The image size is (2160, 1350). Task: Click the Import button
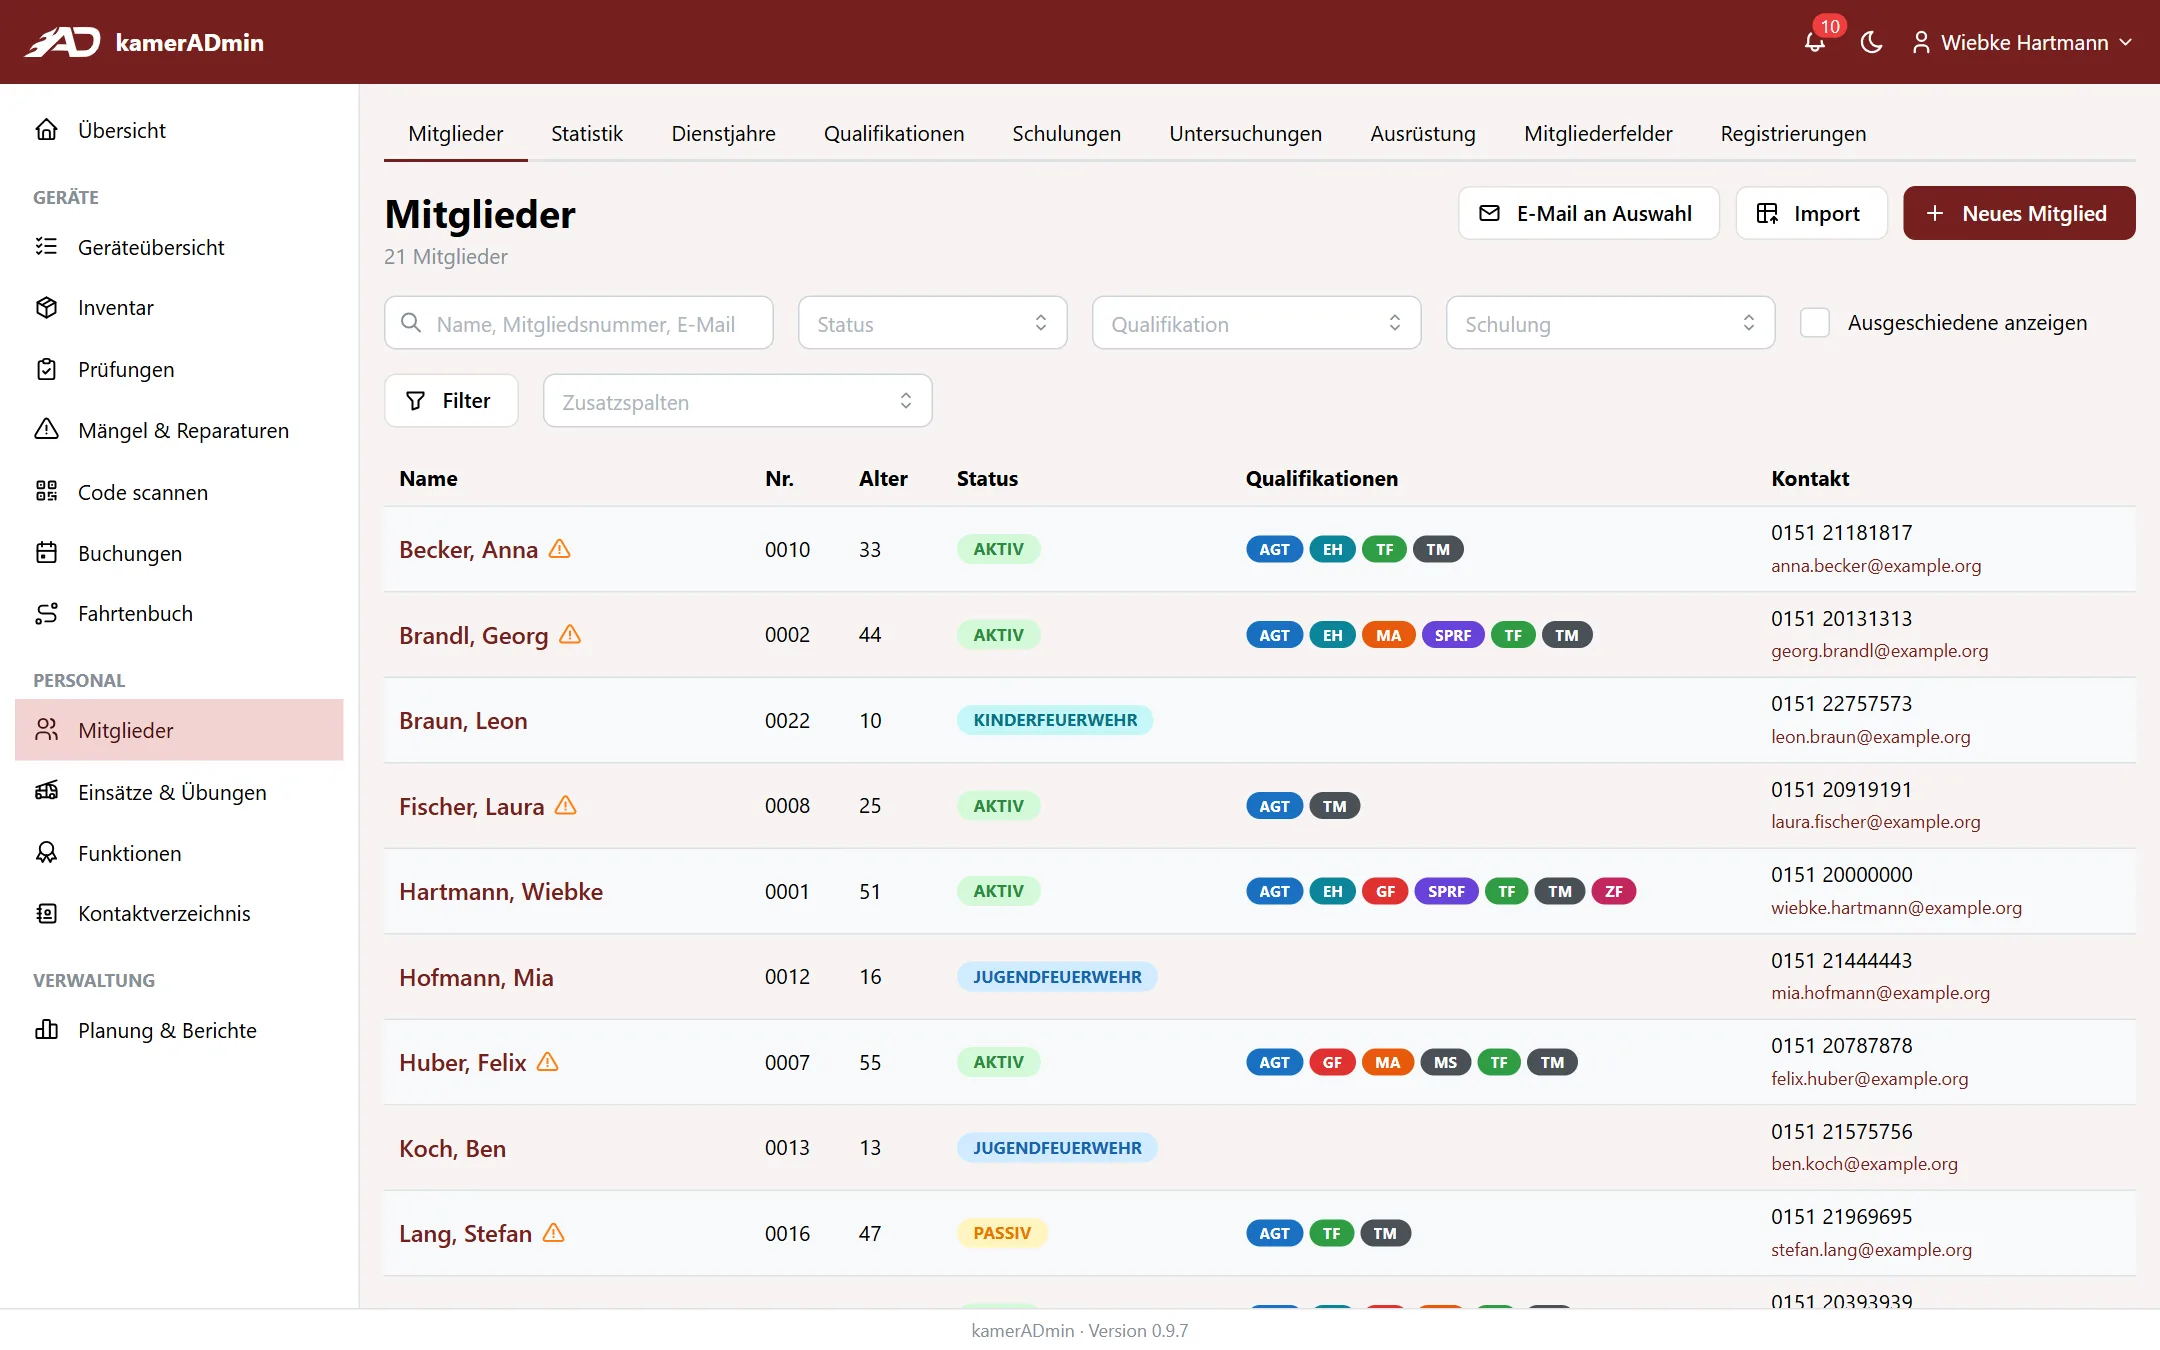coord(1811,213)
